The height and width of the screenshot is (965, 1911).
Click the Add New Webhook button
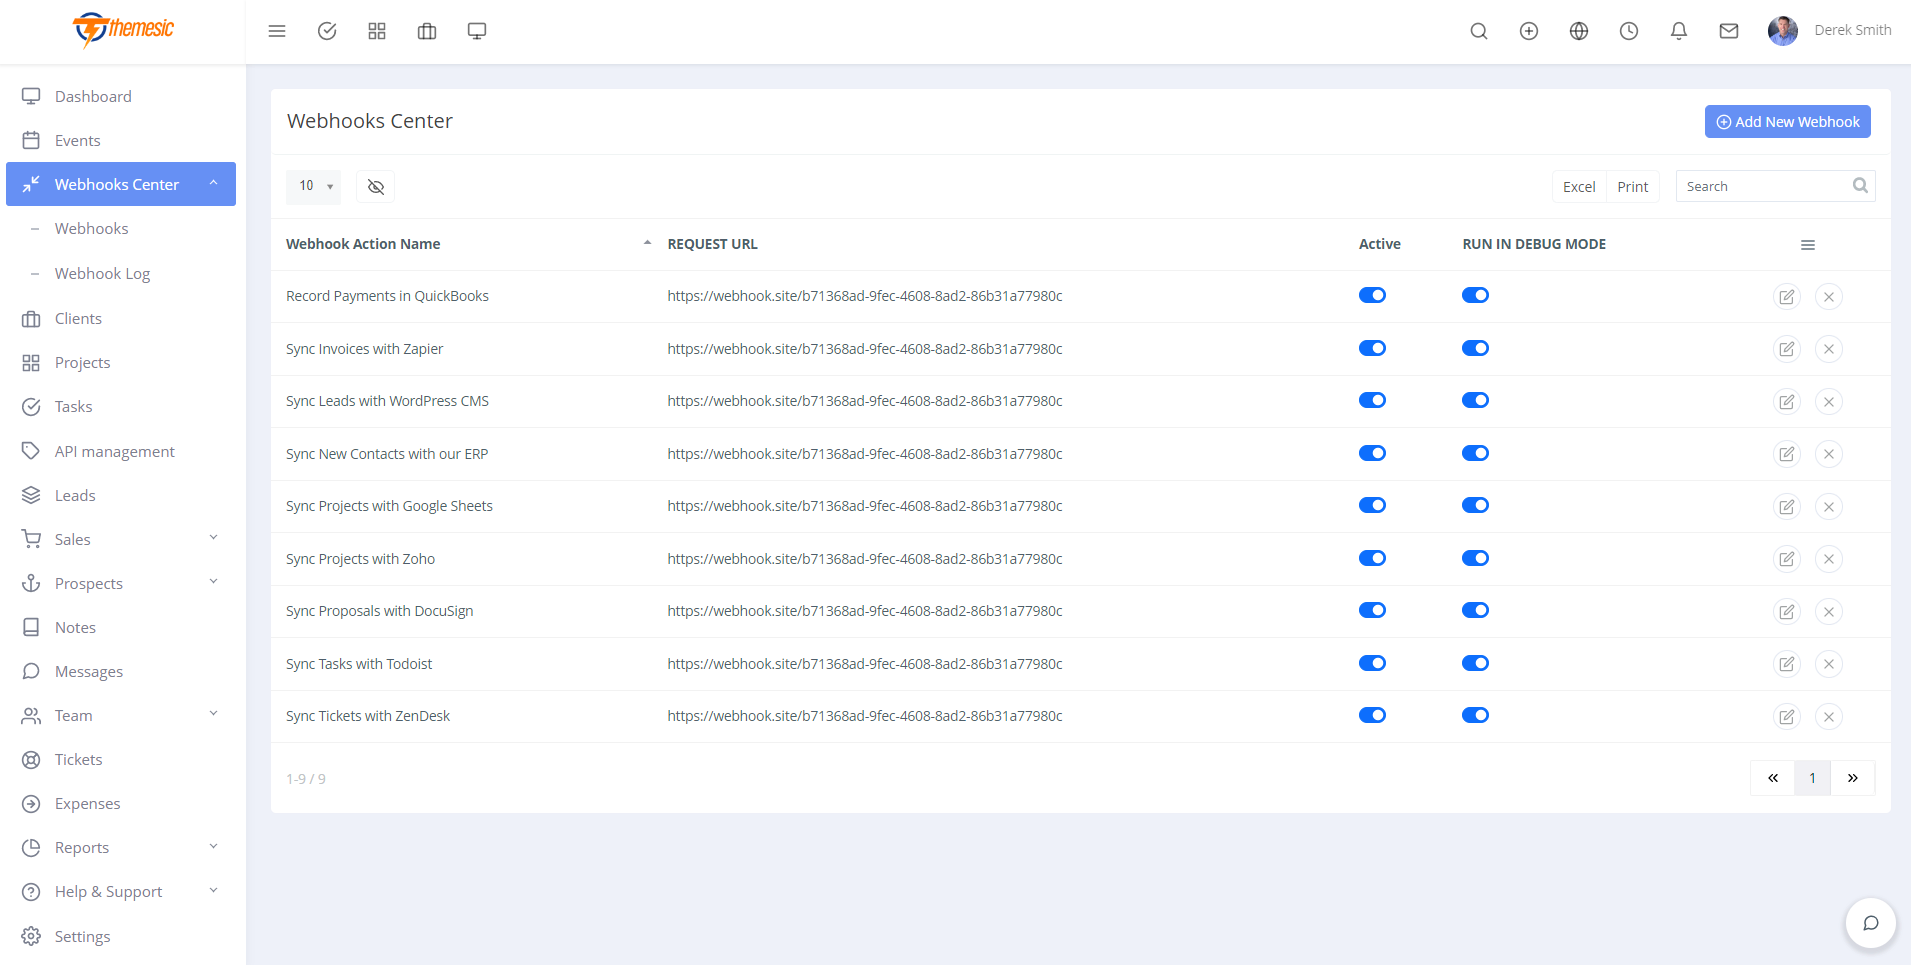click(1786, 121)
